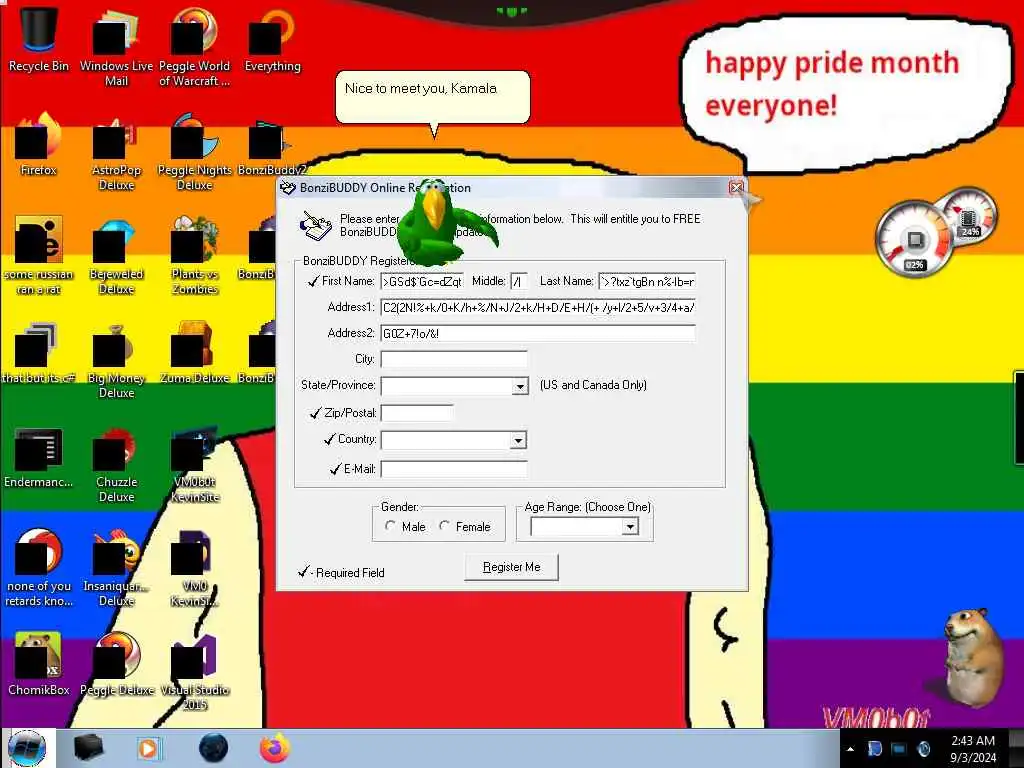
Task: Open Windows Live Mail desktop icon
Action: tap(116, 47)
